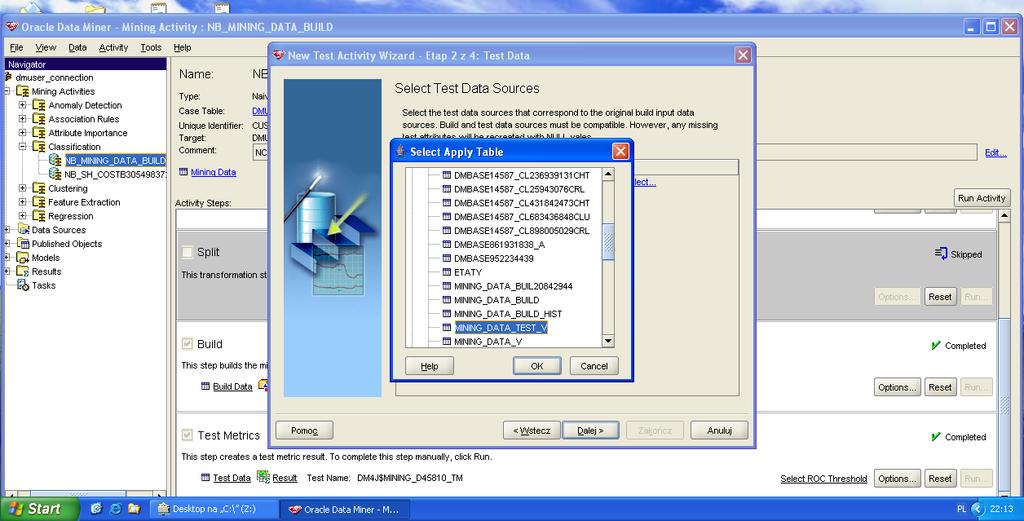
Task: Select MINING_DATA_BUILD_HIST in the table list
Action: 507,314
